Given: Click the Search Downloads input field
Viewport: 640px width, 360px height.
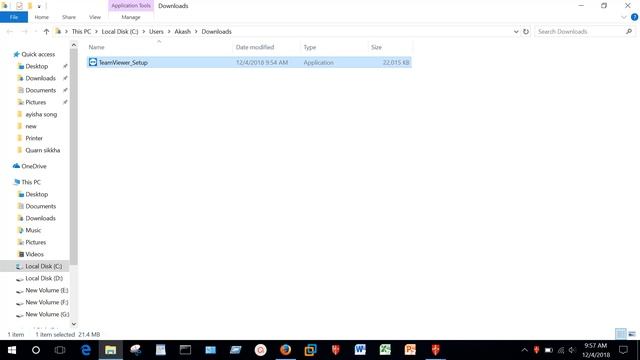Looking at the screenshot, I should (580, 31).
